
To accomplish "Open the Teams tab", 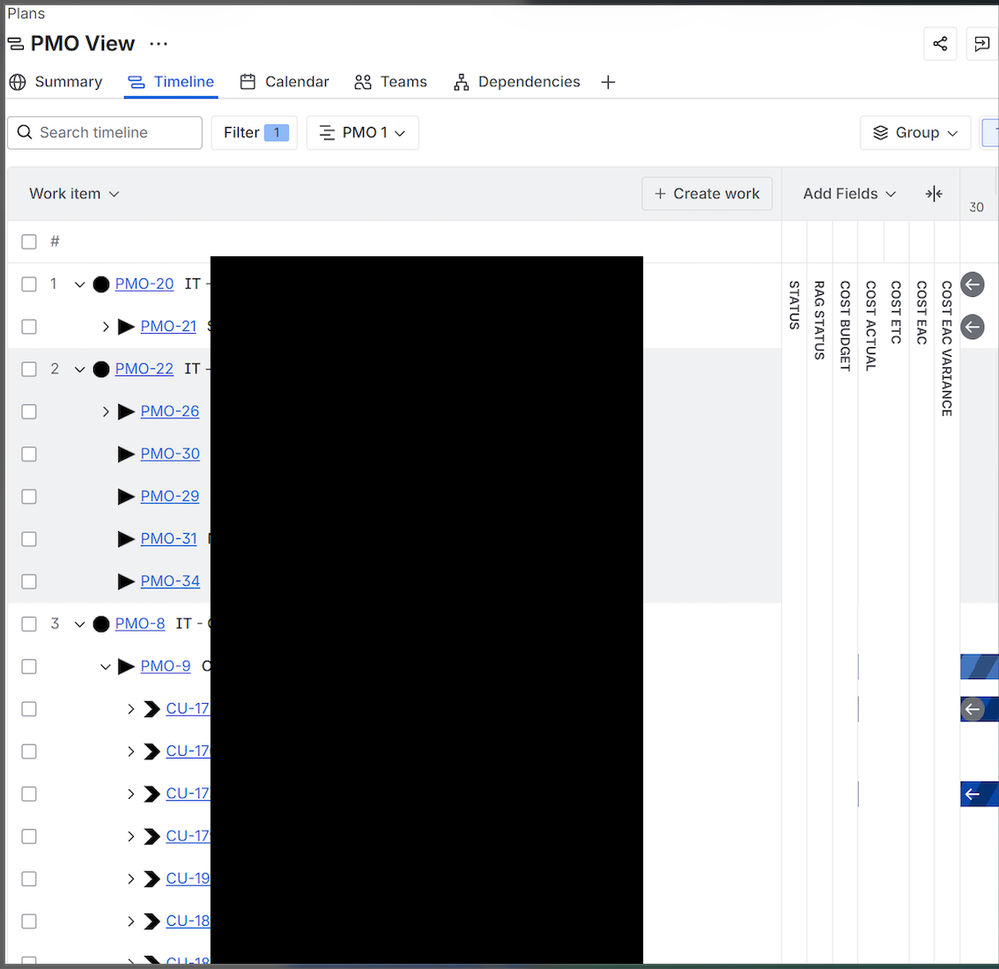I will [391, 82].
